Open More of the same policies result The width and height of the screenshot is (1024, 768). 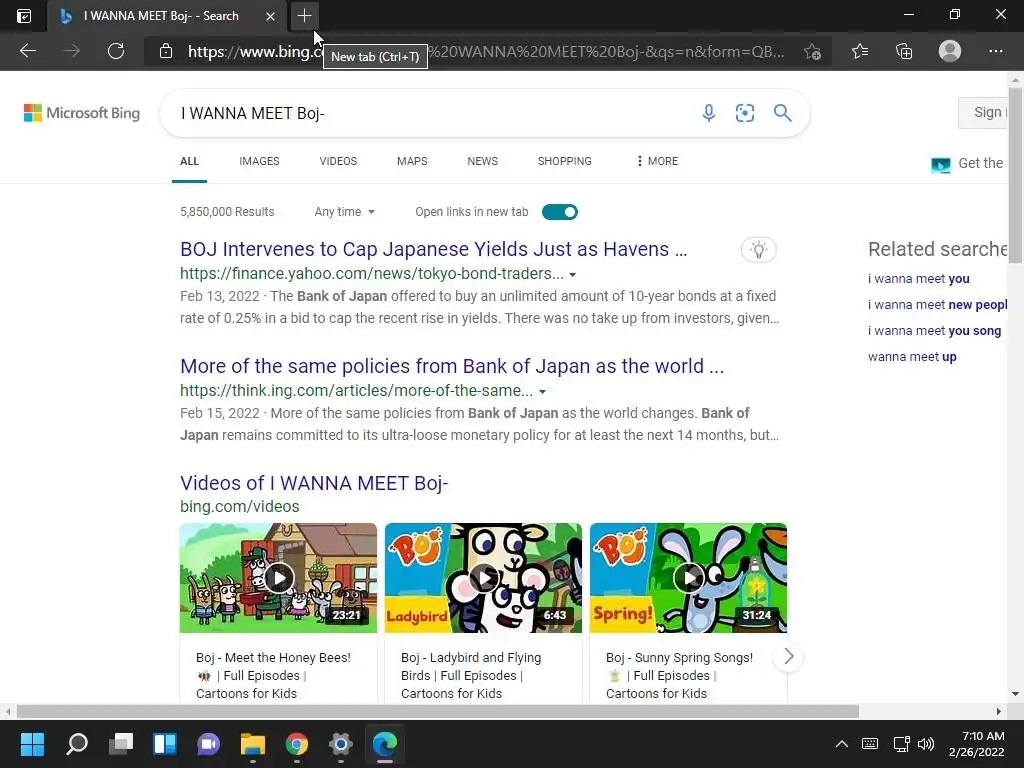pos(452,366)
